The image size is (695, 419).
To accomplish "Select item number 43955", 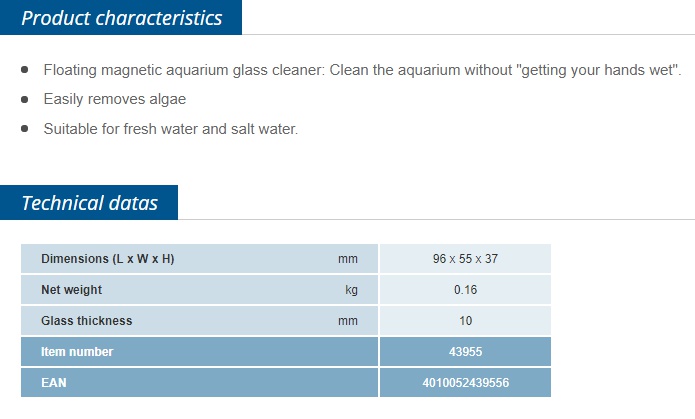I will pos(465,352).
